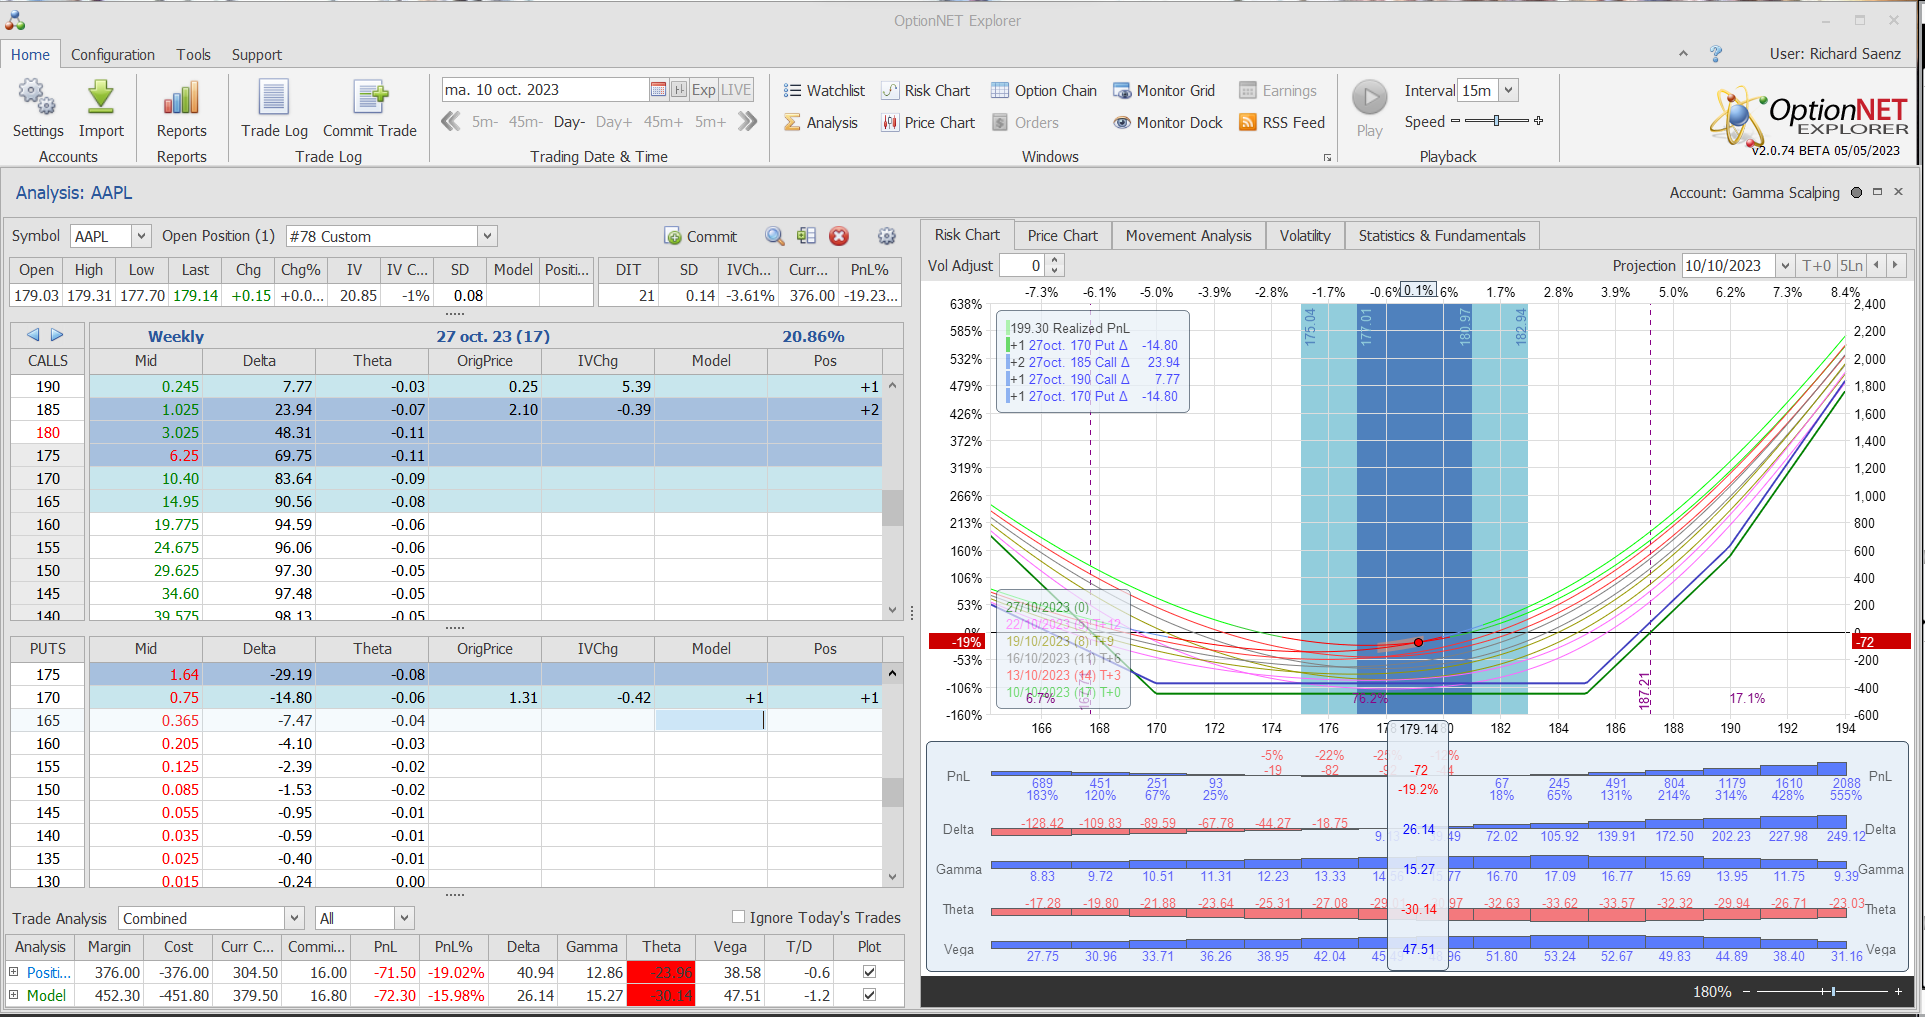Open the Settings gear icon

pos(37,98)
